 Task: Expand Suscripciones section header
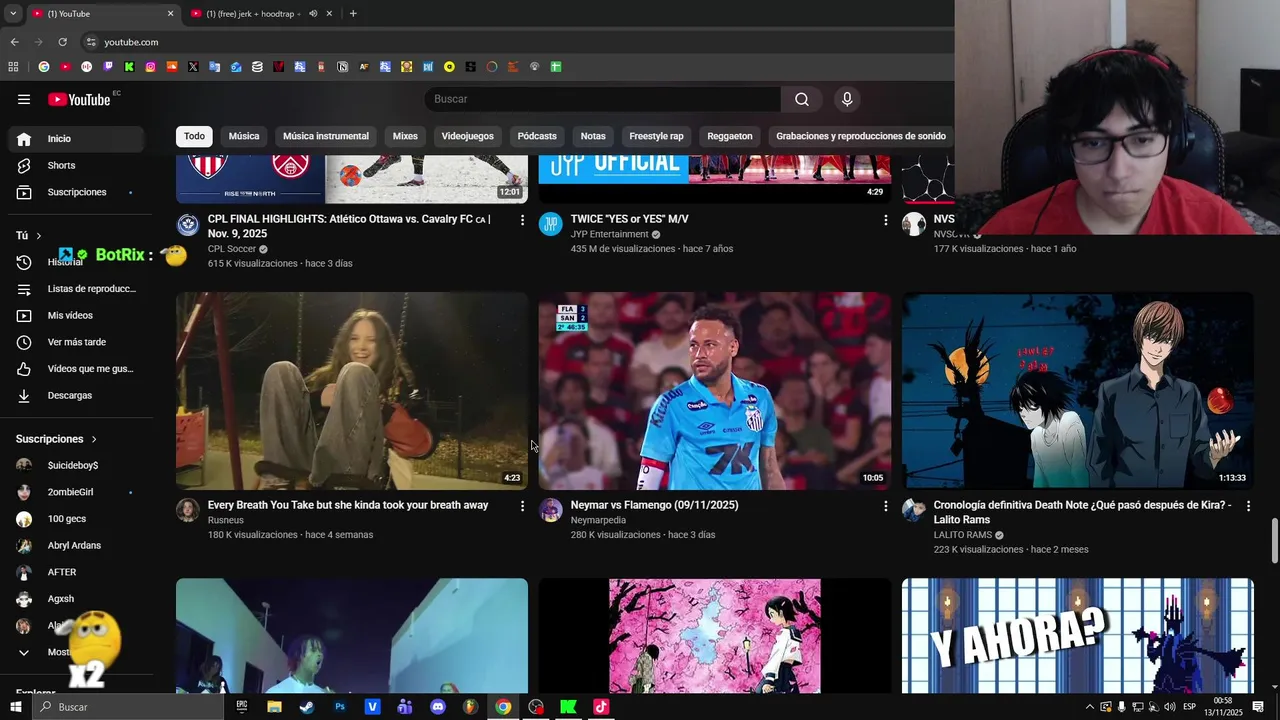(x=57, y=439)
